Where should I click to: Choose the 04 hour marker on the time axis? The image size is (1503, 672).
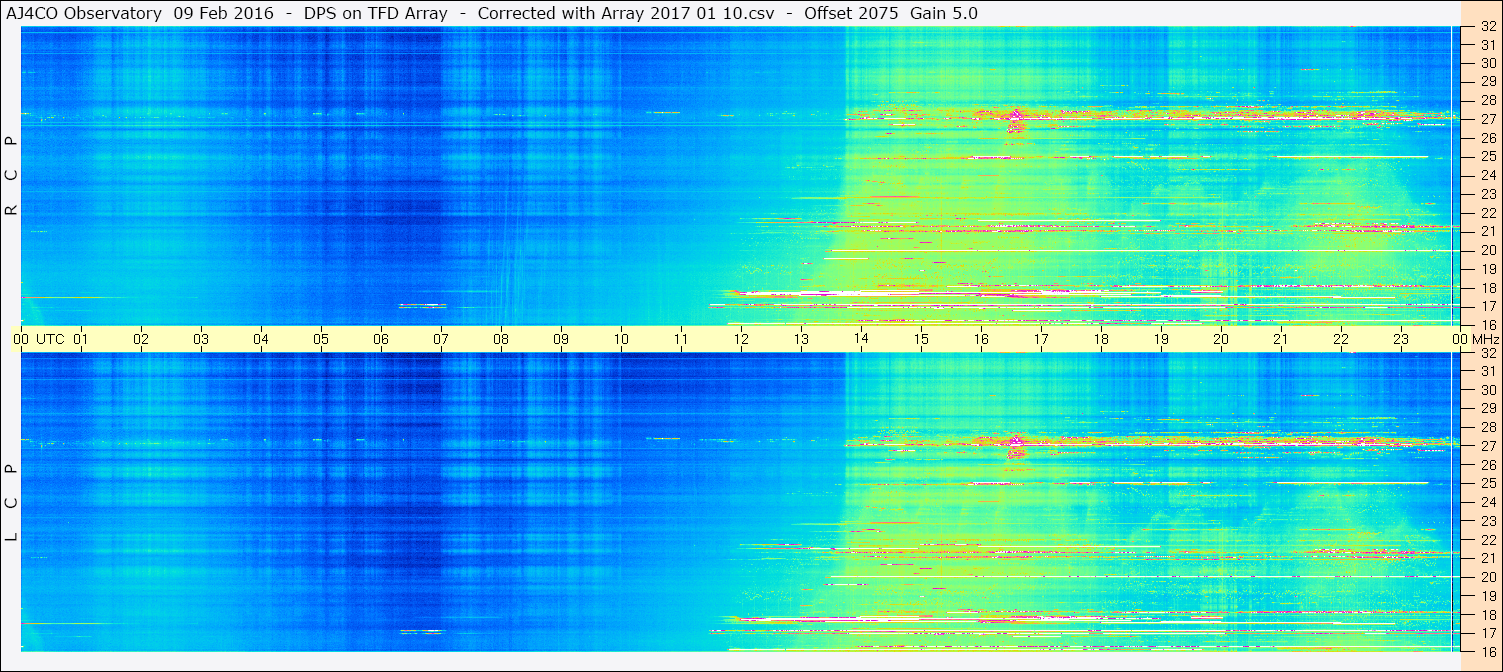click(261, 339)
